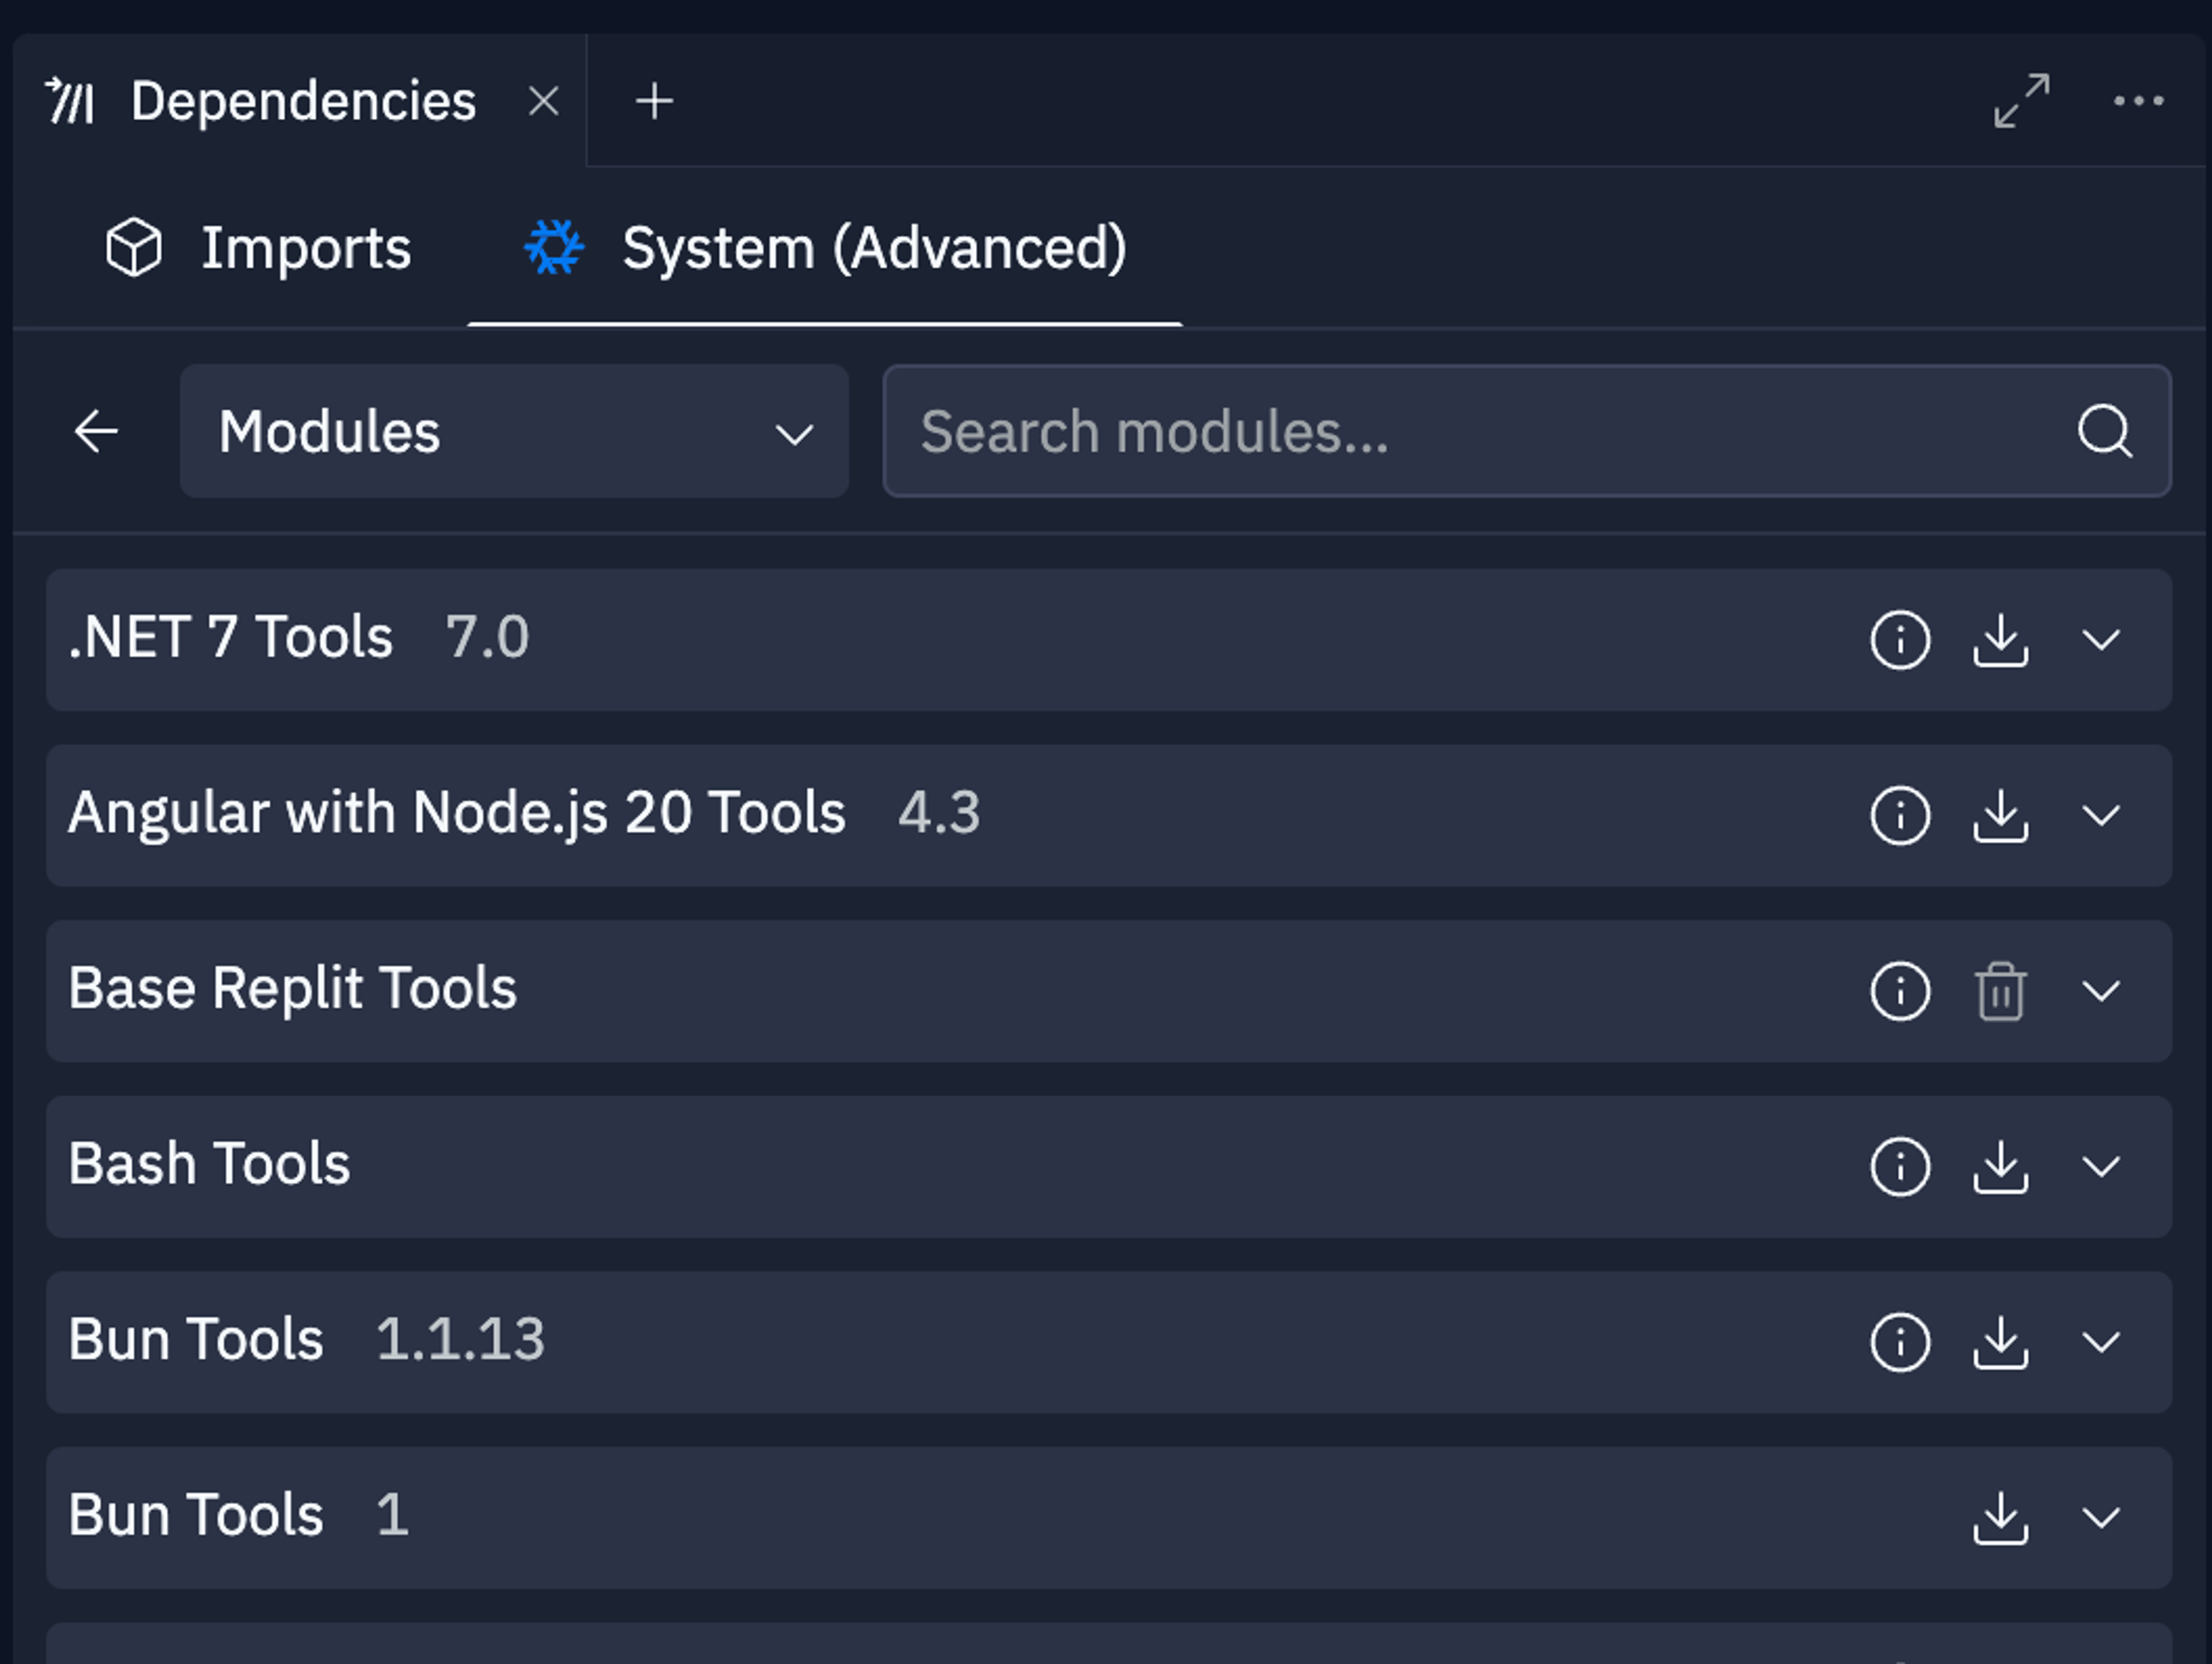Switch to the Imports tab

258,248
